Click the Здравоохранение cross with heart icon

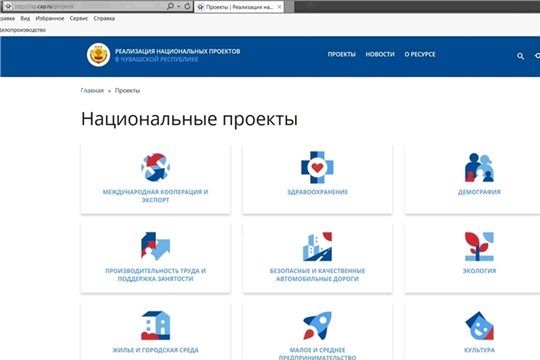317,167
